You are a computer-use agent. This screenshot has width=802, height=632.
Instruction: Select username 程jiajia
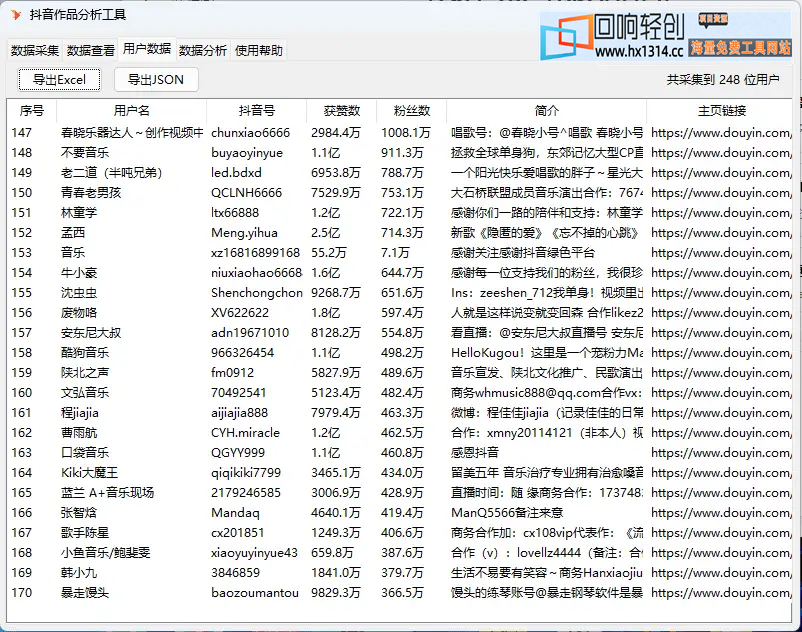click(80, 413)
